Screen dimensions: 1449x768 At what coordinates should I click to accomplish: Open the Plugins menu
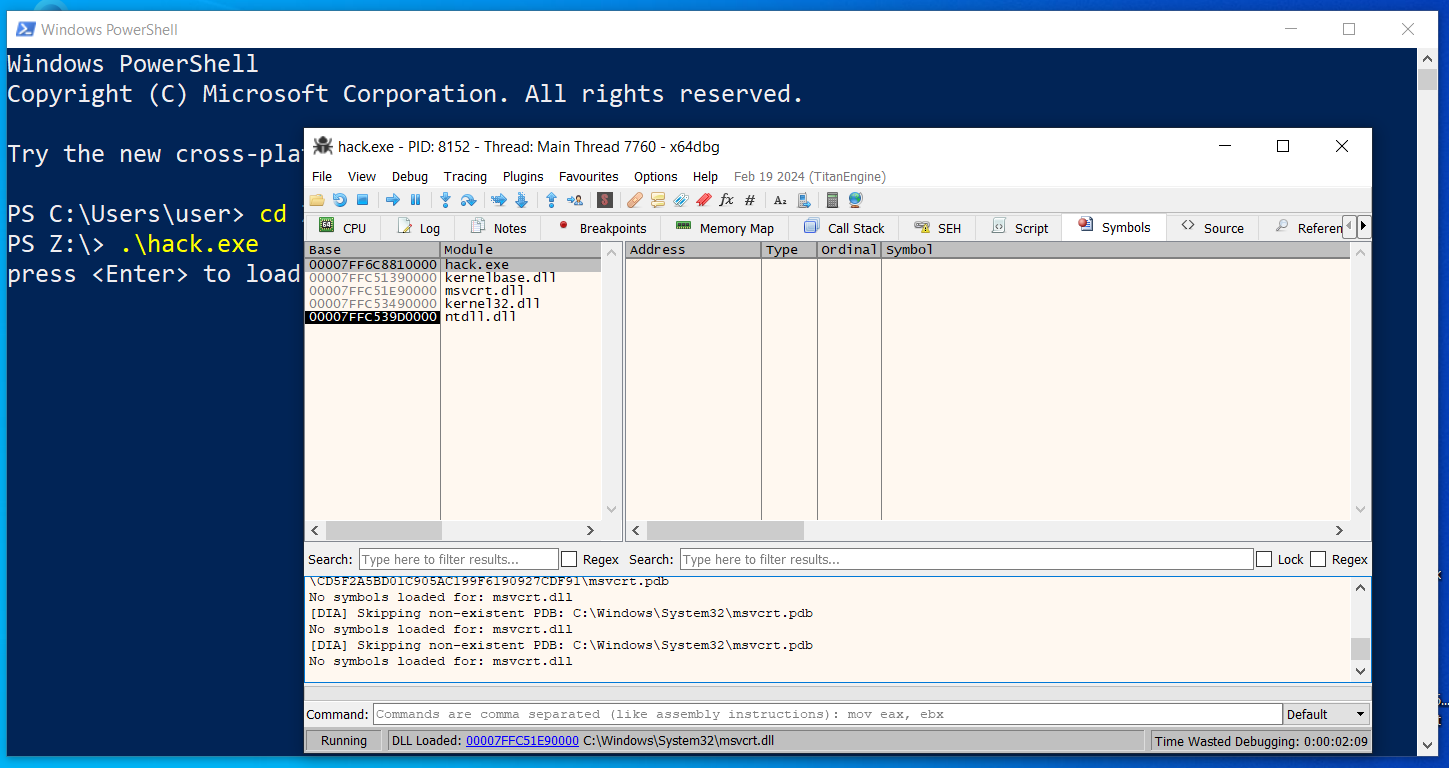[x=523, y=176]
